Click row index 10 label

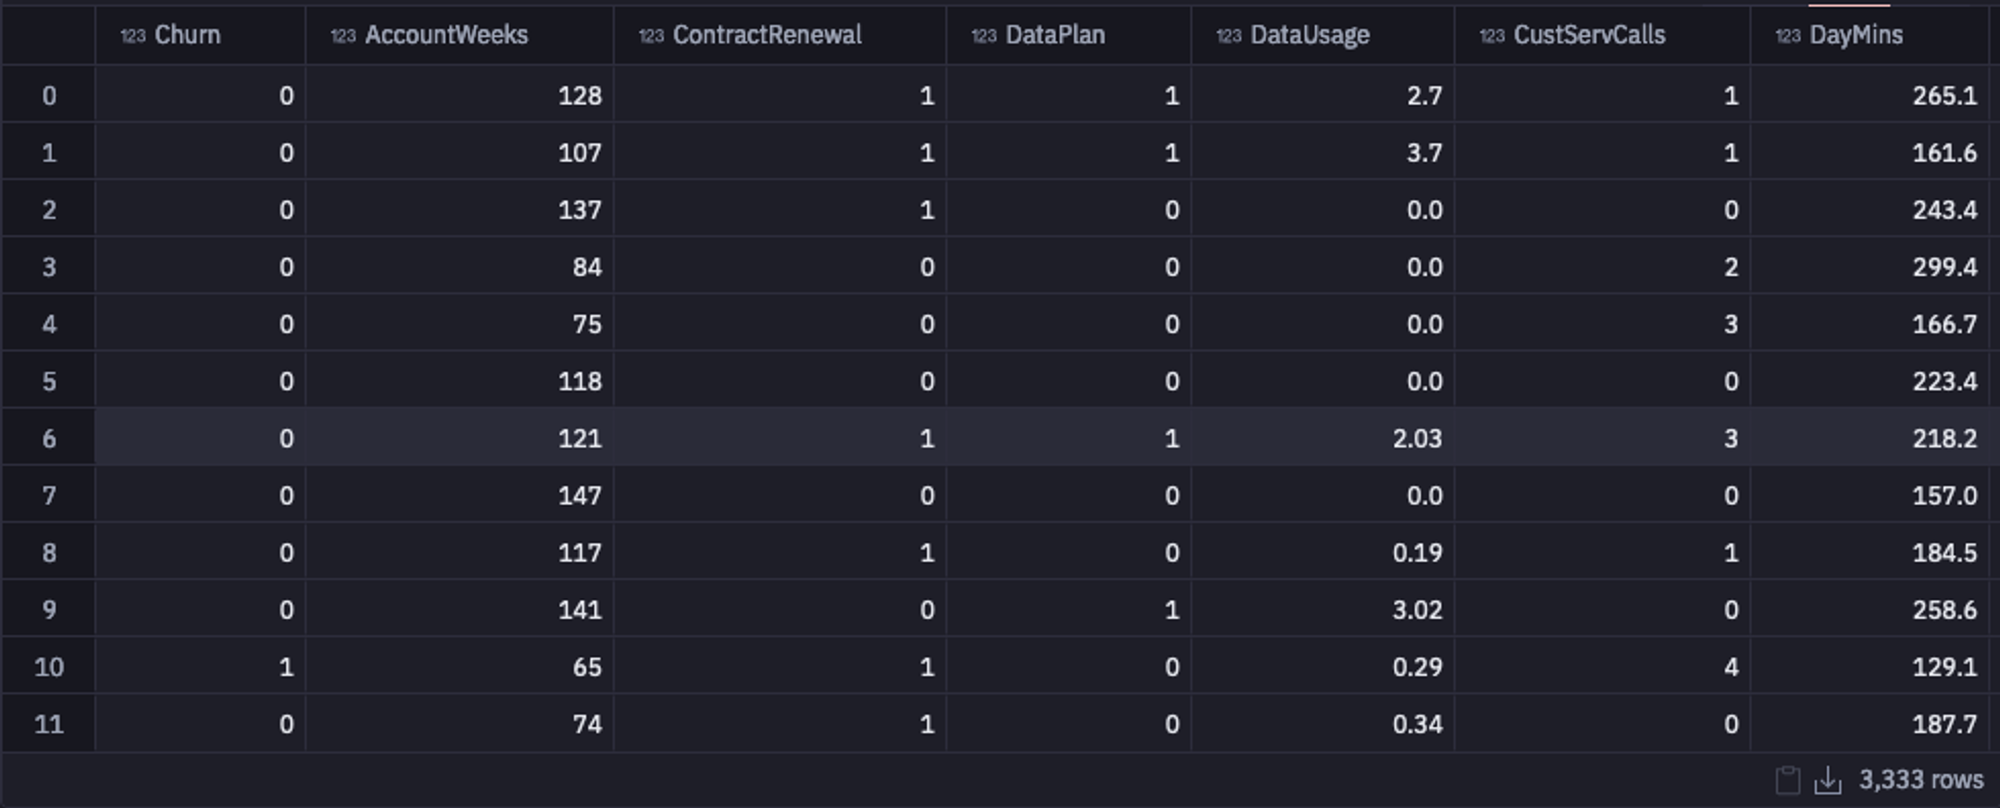49,667
